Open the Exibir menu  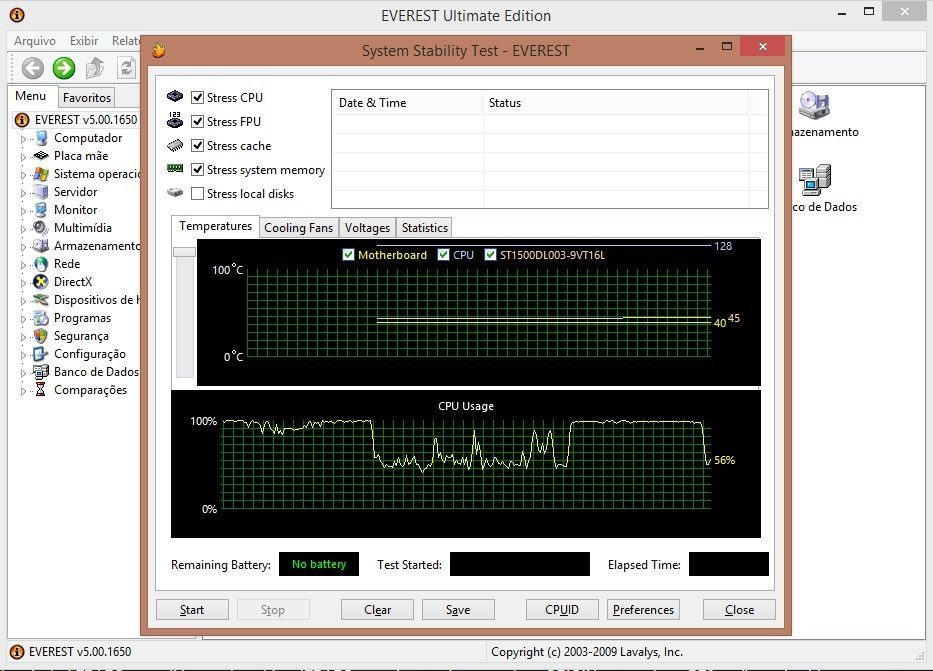pos(84,40)
